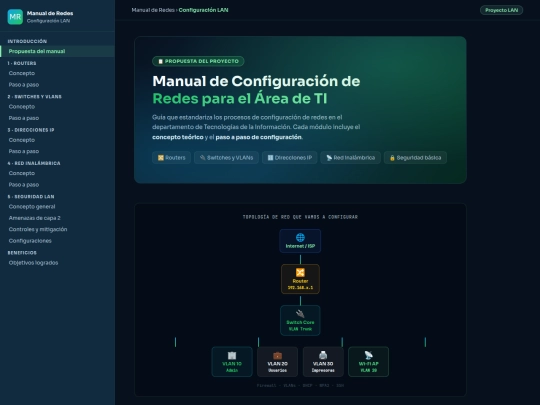Screen dimensions: 540x405
Task: Go to Amenazas de capa 2
Action: click(x=34, y=218)
